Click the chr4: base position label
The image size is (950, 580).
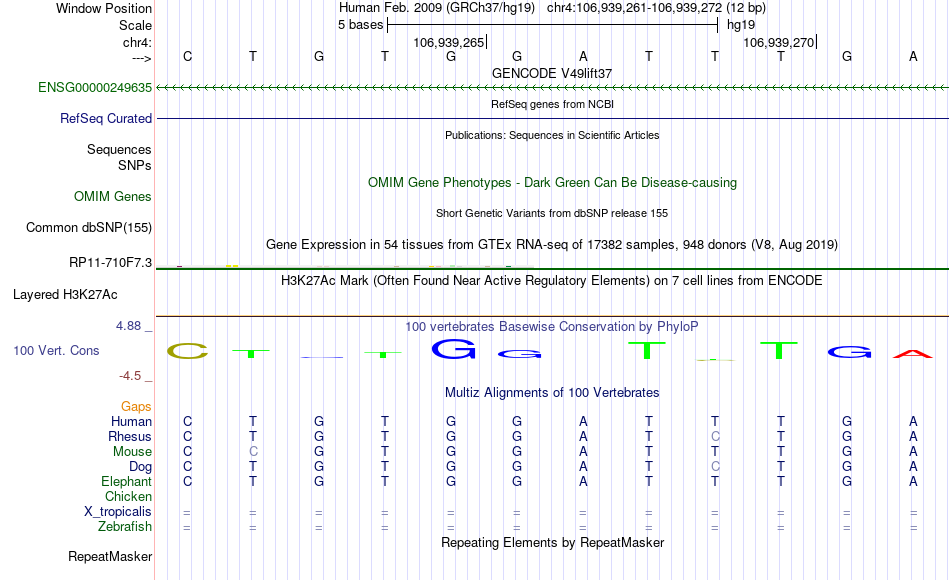point(137,42)
